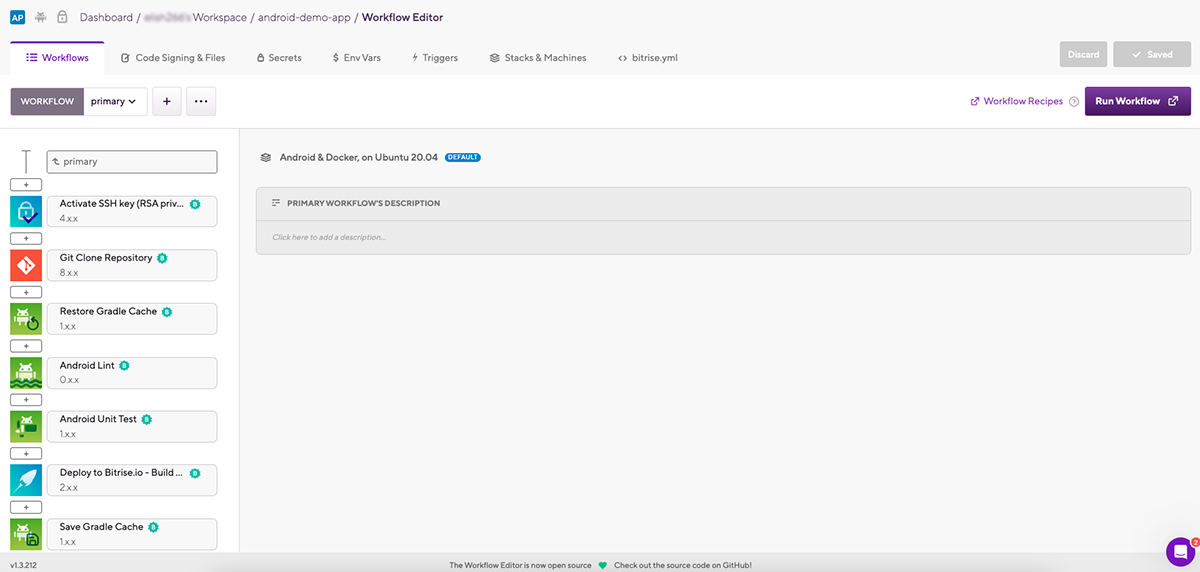The height and width of the screenshot is (572, 1200).
Task: Click the primary workflow name field
Action: point(132,161)
